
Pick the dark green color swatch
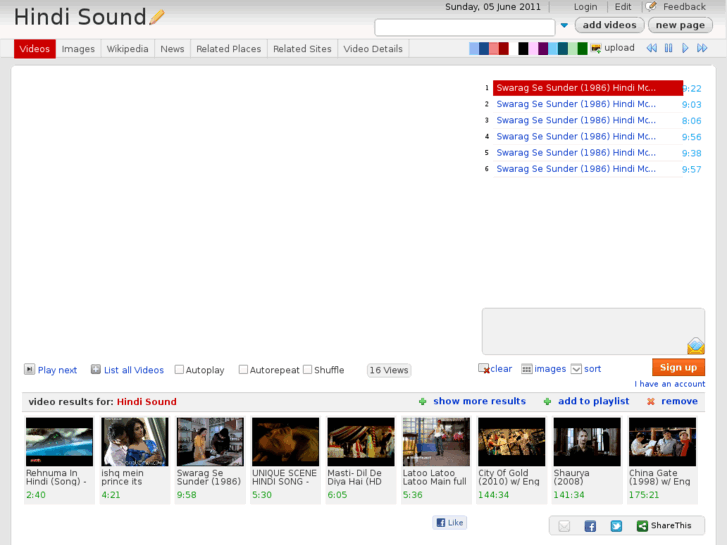click(x=582, y=48)
